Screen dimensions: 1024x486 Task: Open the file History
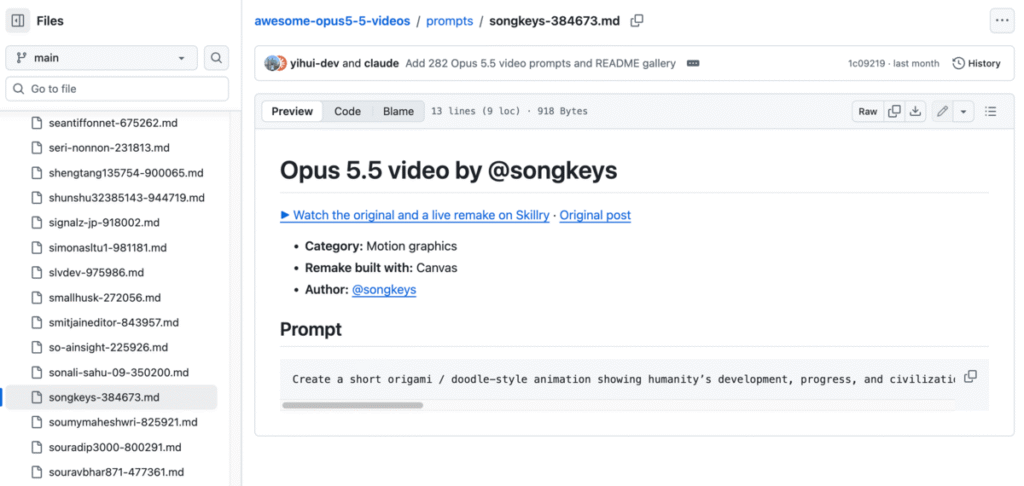click(x=976, y=63)
